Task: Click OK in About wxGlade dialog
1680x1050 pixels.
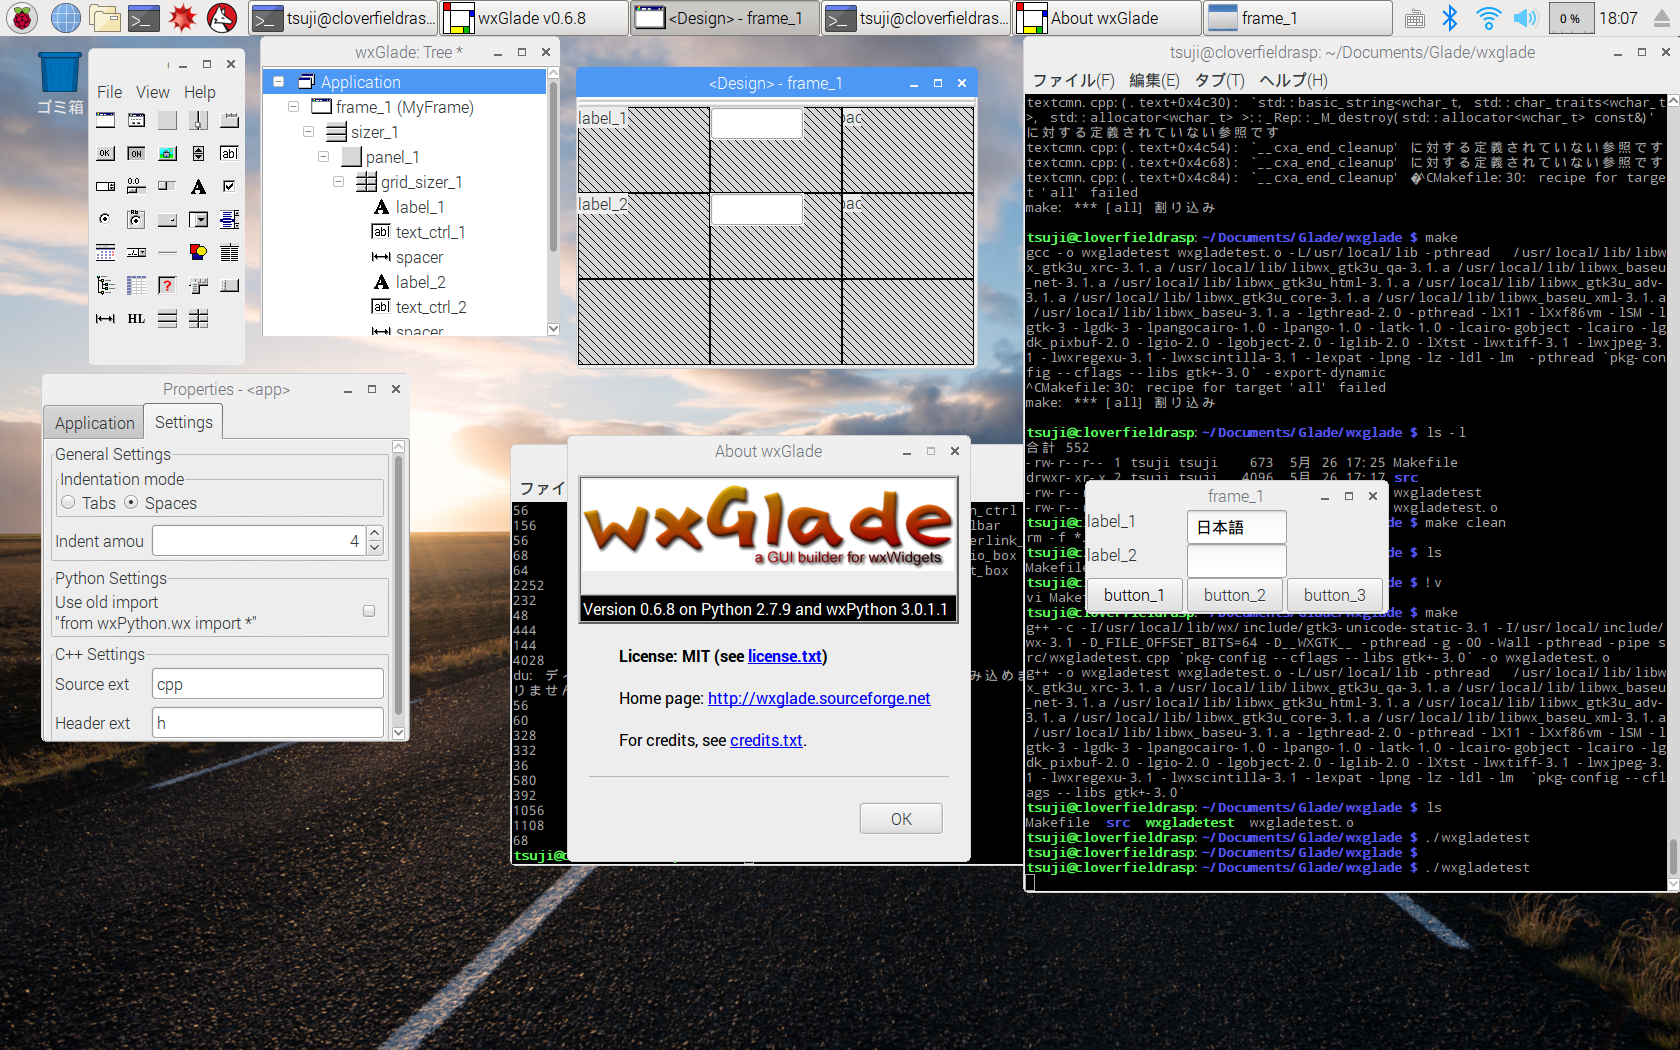Action: click(x=901, y=819)
